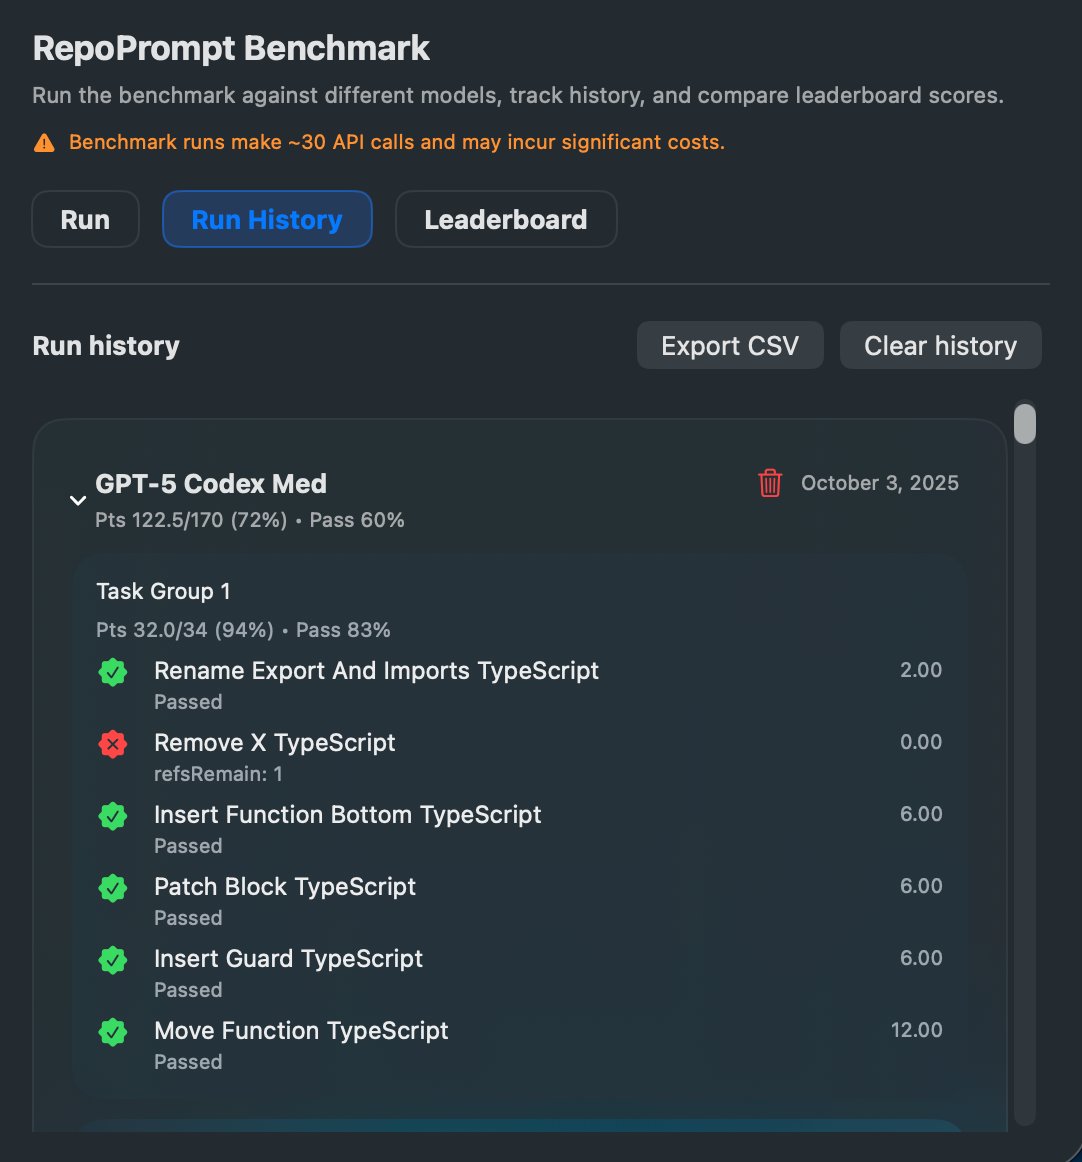Click the pass badge beside Patch Block TypeScript
This screenshot has width=1082, height=1162.
[x=112, y=888]
